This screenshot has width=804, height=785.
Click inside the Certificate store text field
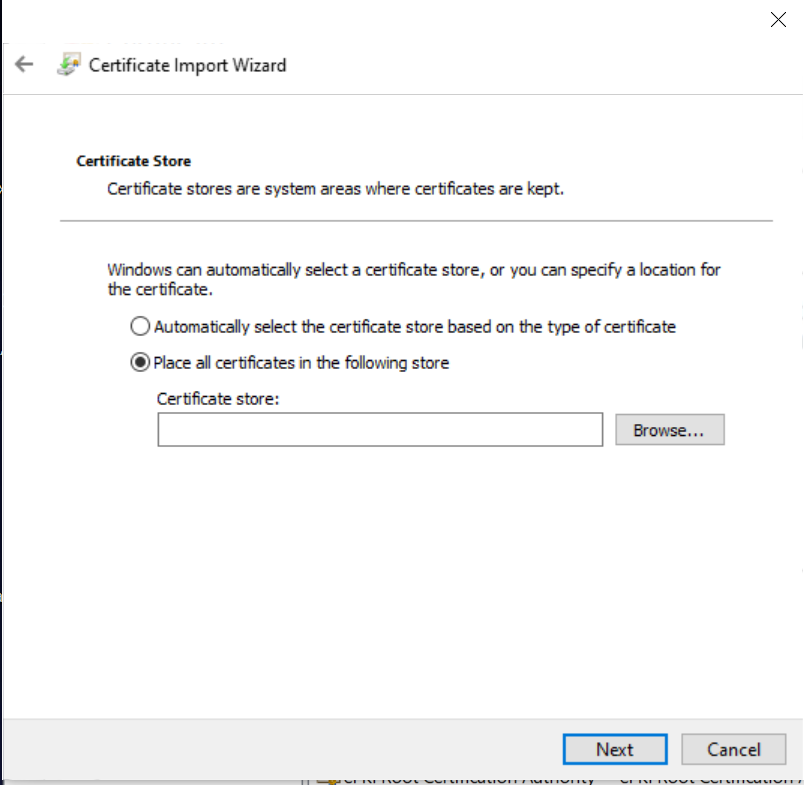pos(380,430)
